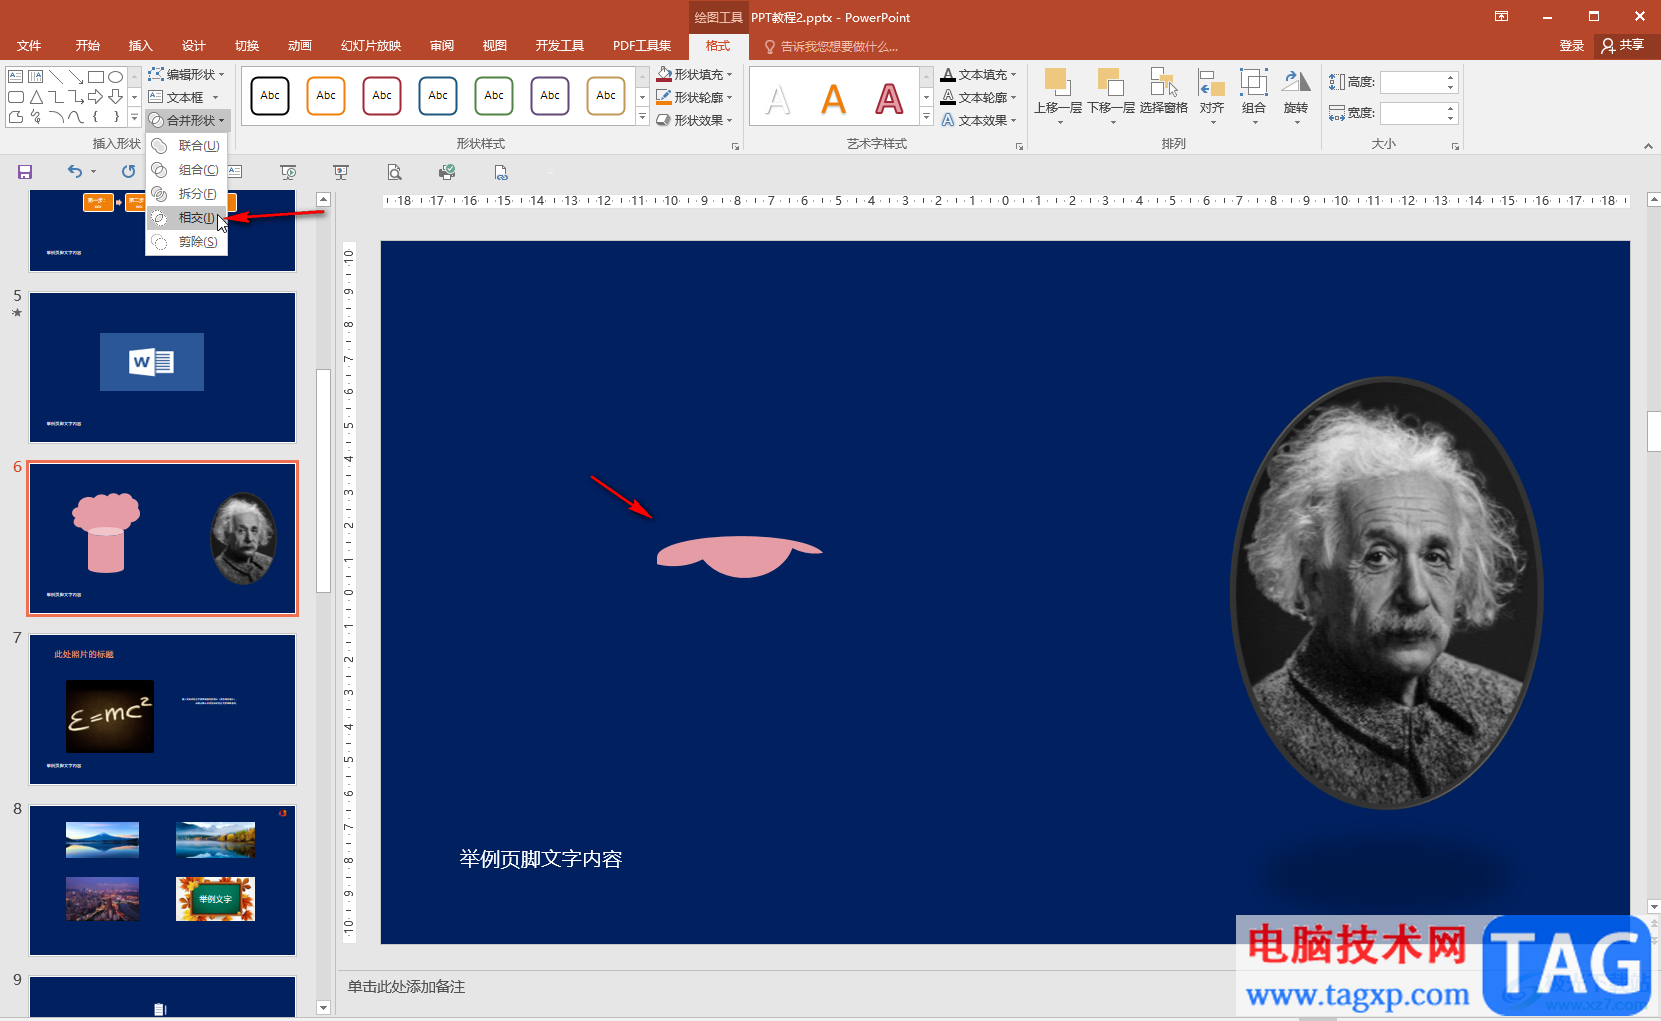
Task: Redo the last action
Action: 128,172
